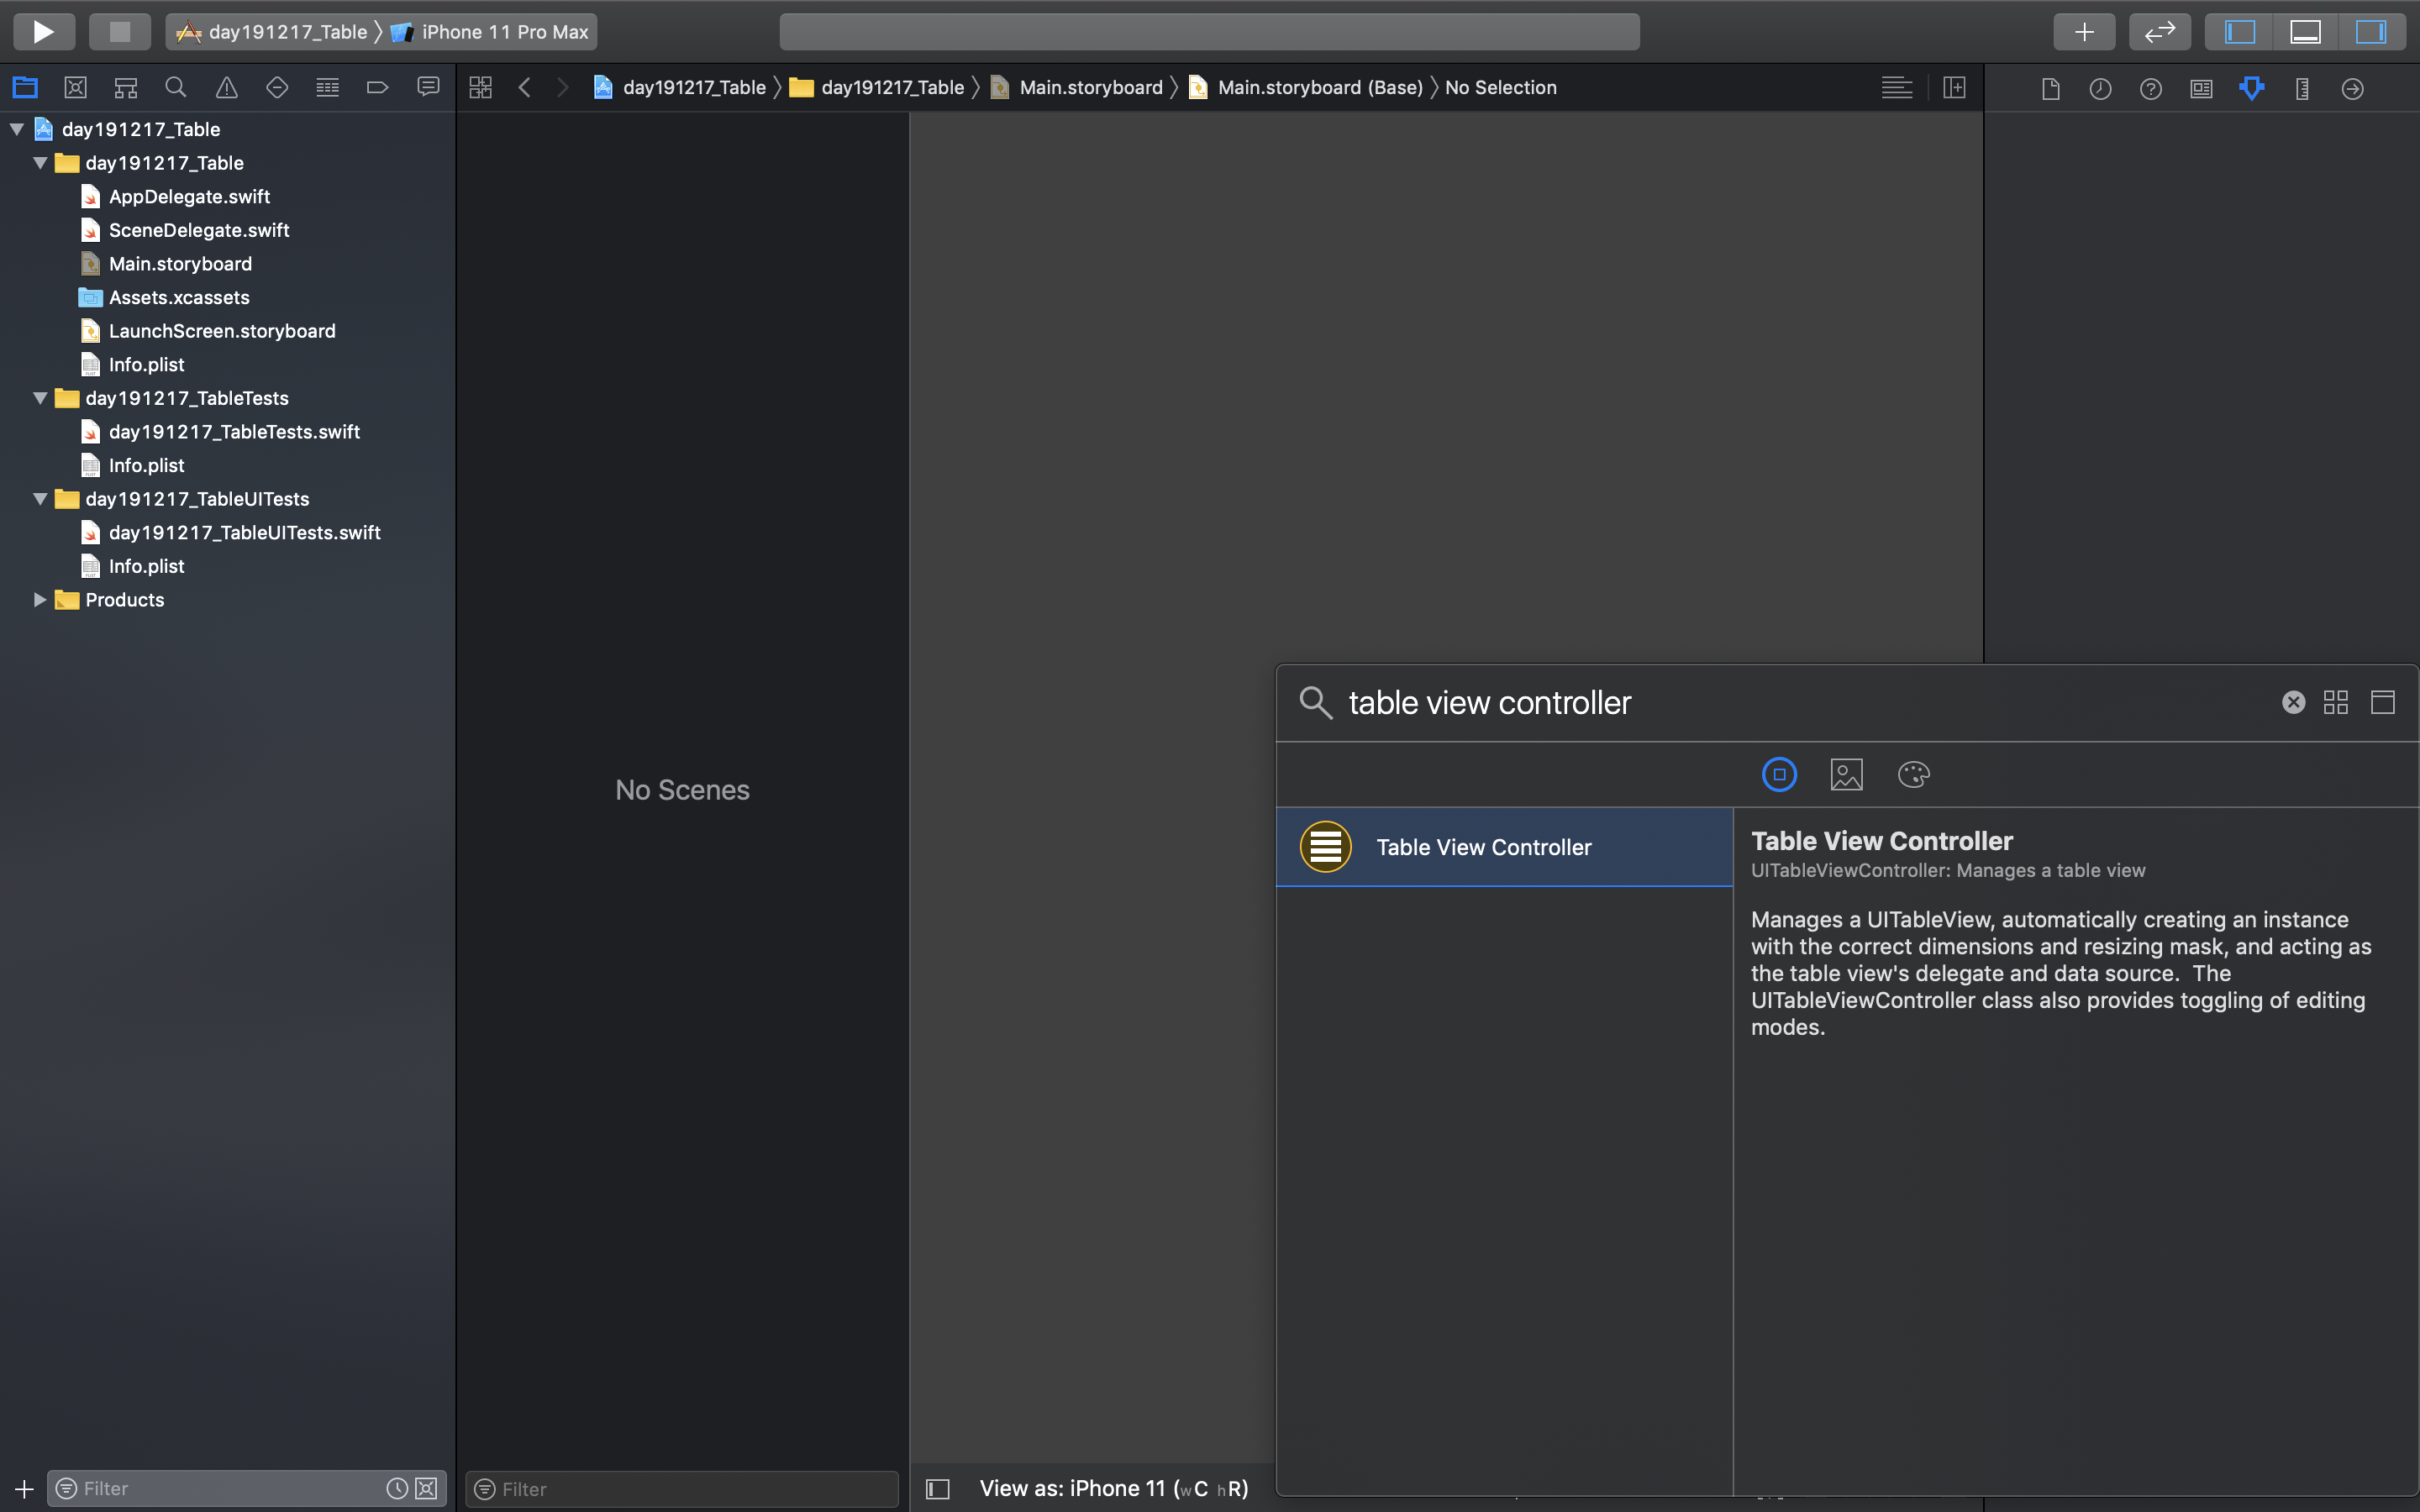Show the Quick Help inspector
Viewport: 2420px width, 1512px height.
pos(2150,89)
